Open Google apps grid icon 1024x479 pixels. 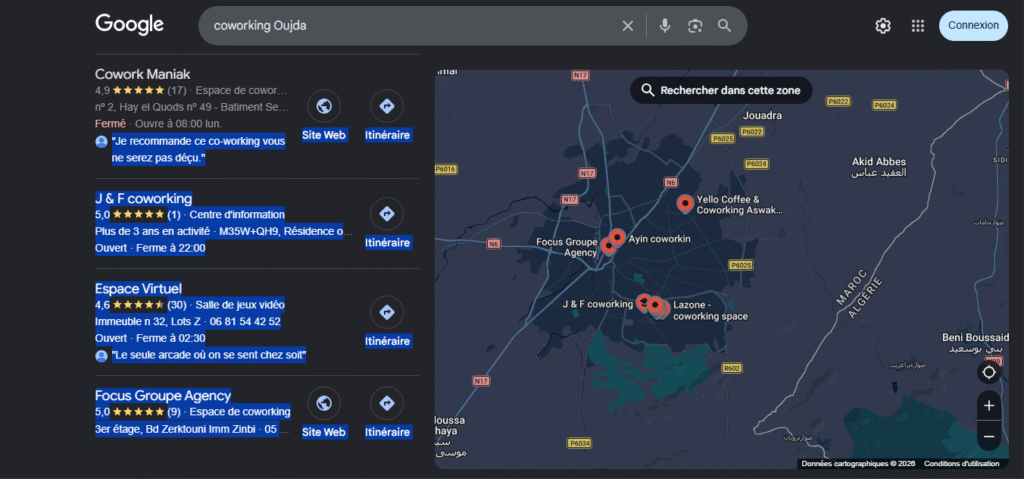(x=918, y=25)
